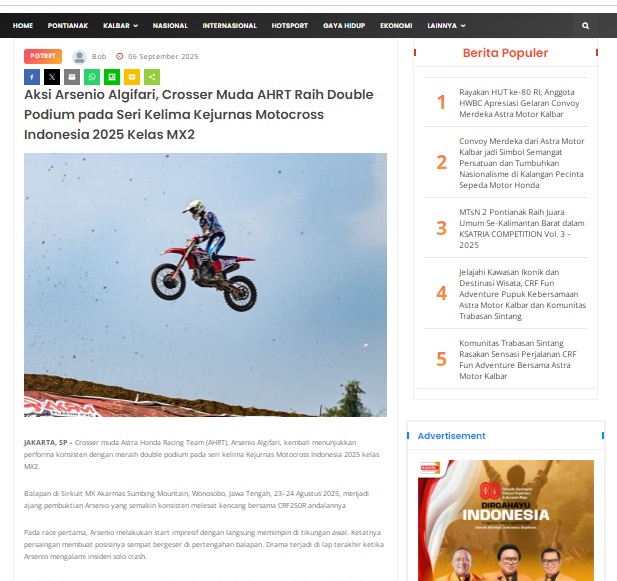Open the HOTSPORT menu section
This screenshot has height=581, width=617.
pos(290,26)
